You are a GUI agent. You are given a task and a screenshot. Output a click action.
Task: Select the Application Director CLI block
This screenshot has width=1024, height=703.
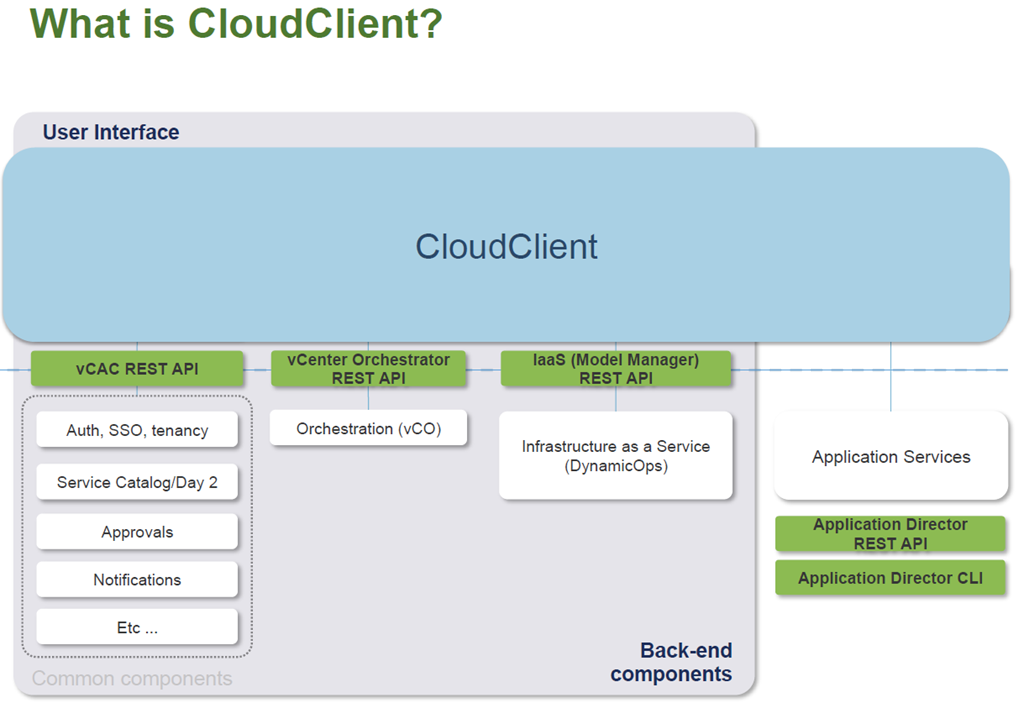(x=890, y=578)
